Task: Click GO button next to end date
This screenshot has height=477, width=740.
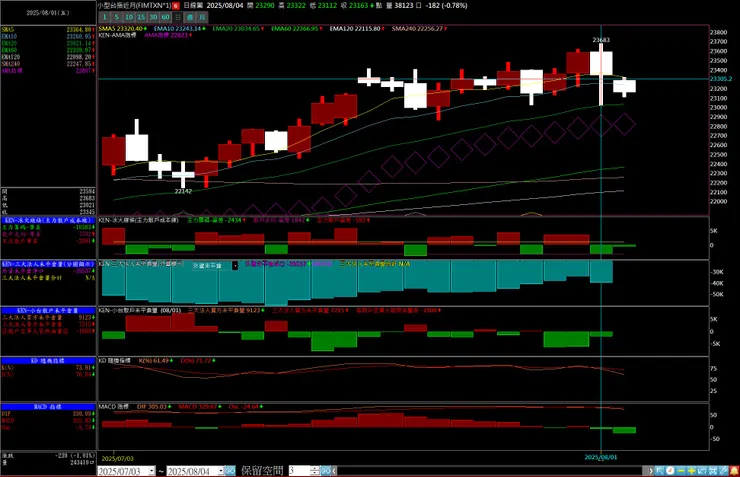Action: 230,470
